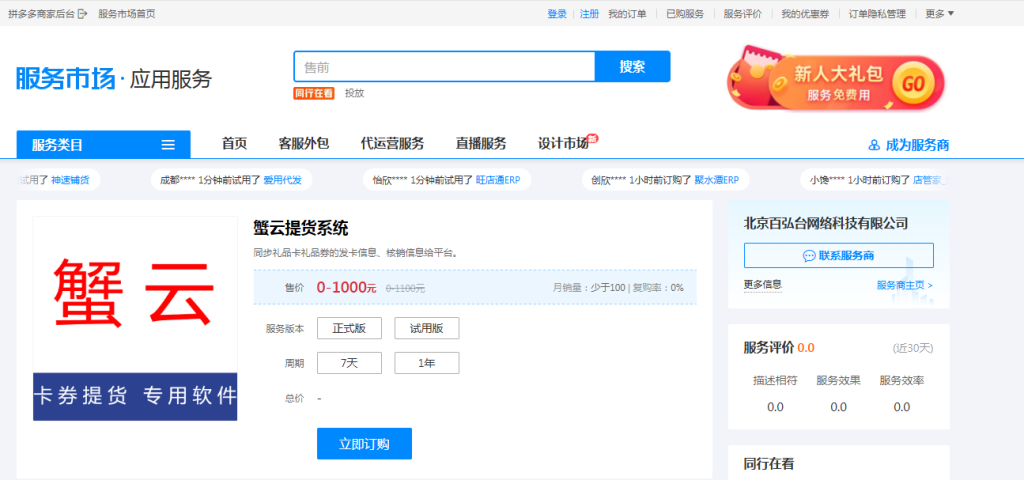This screenshot has width=1024, height=480.
Task: Click the 注册 link
Action: [x=589, y=14]
